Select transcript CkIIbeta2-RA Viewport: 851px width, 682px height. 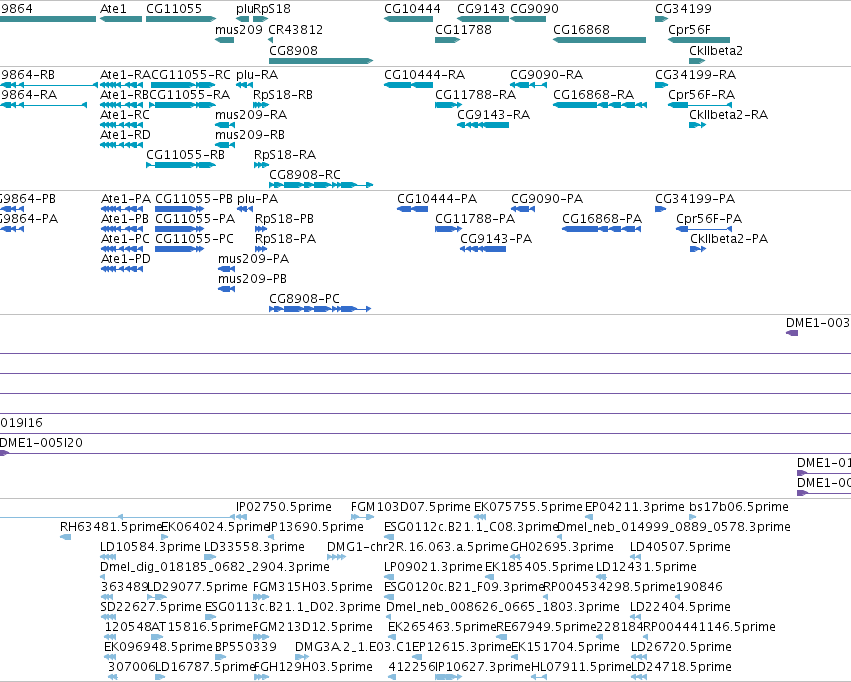point(728,114)
